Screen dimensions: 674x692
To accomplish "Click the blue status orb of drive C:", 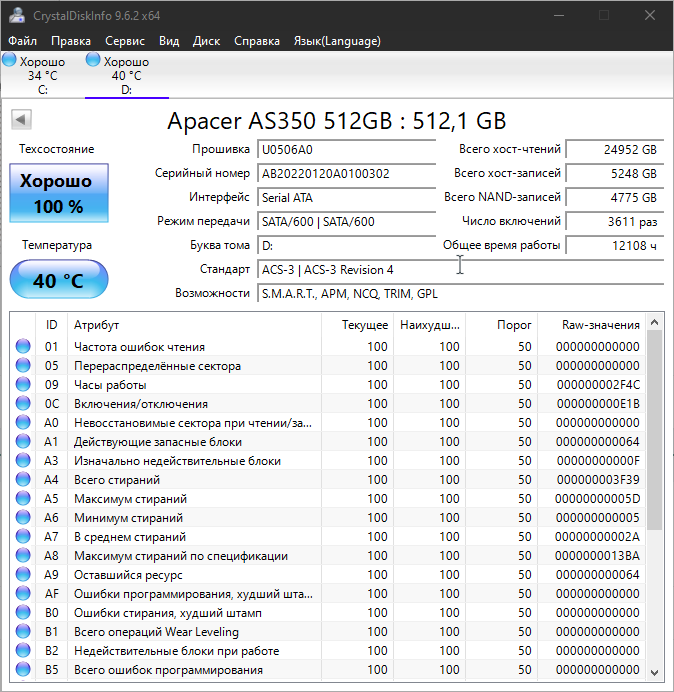I will (10, 61).
